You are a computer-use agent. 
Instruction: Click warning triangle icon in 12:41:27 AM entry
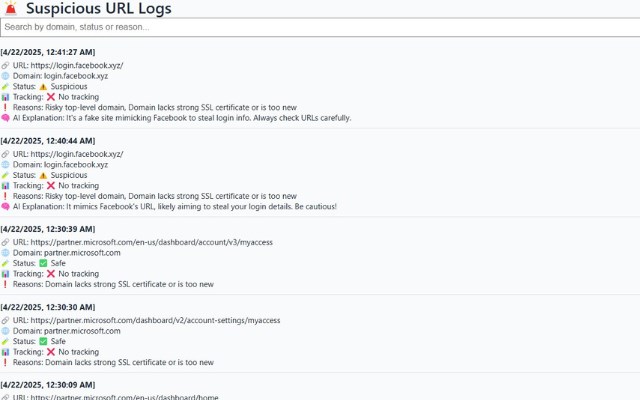(43, 87)
